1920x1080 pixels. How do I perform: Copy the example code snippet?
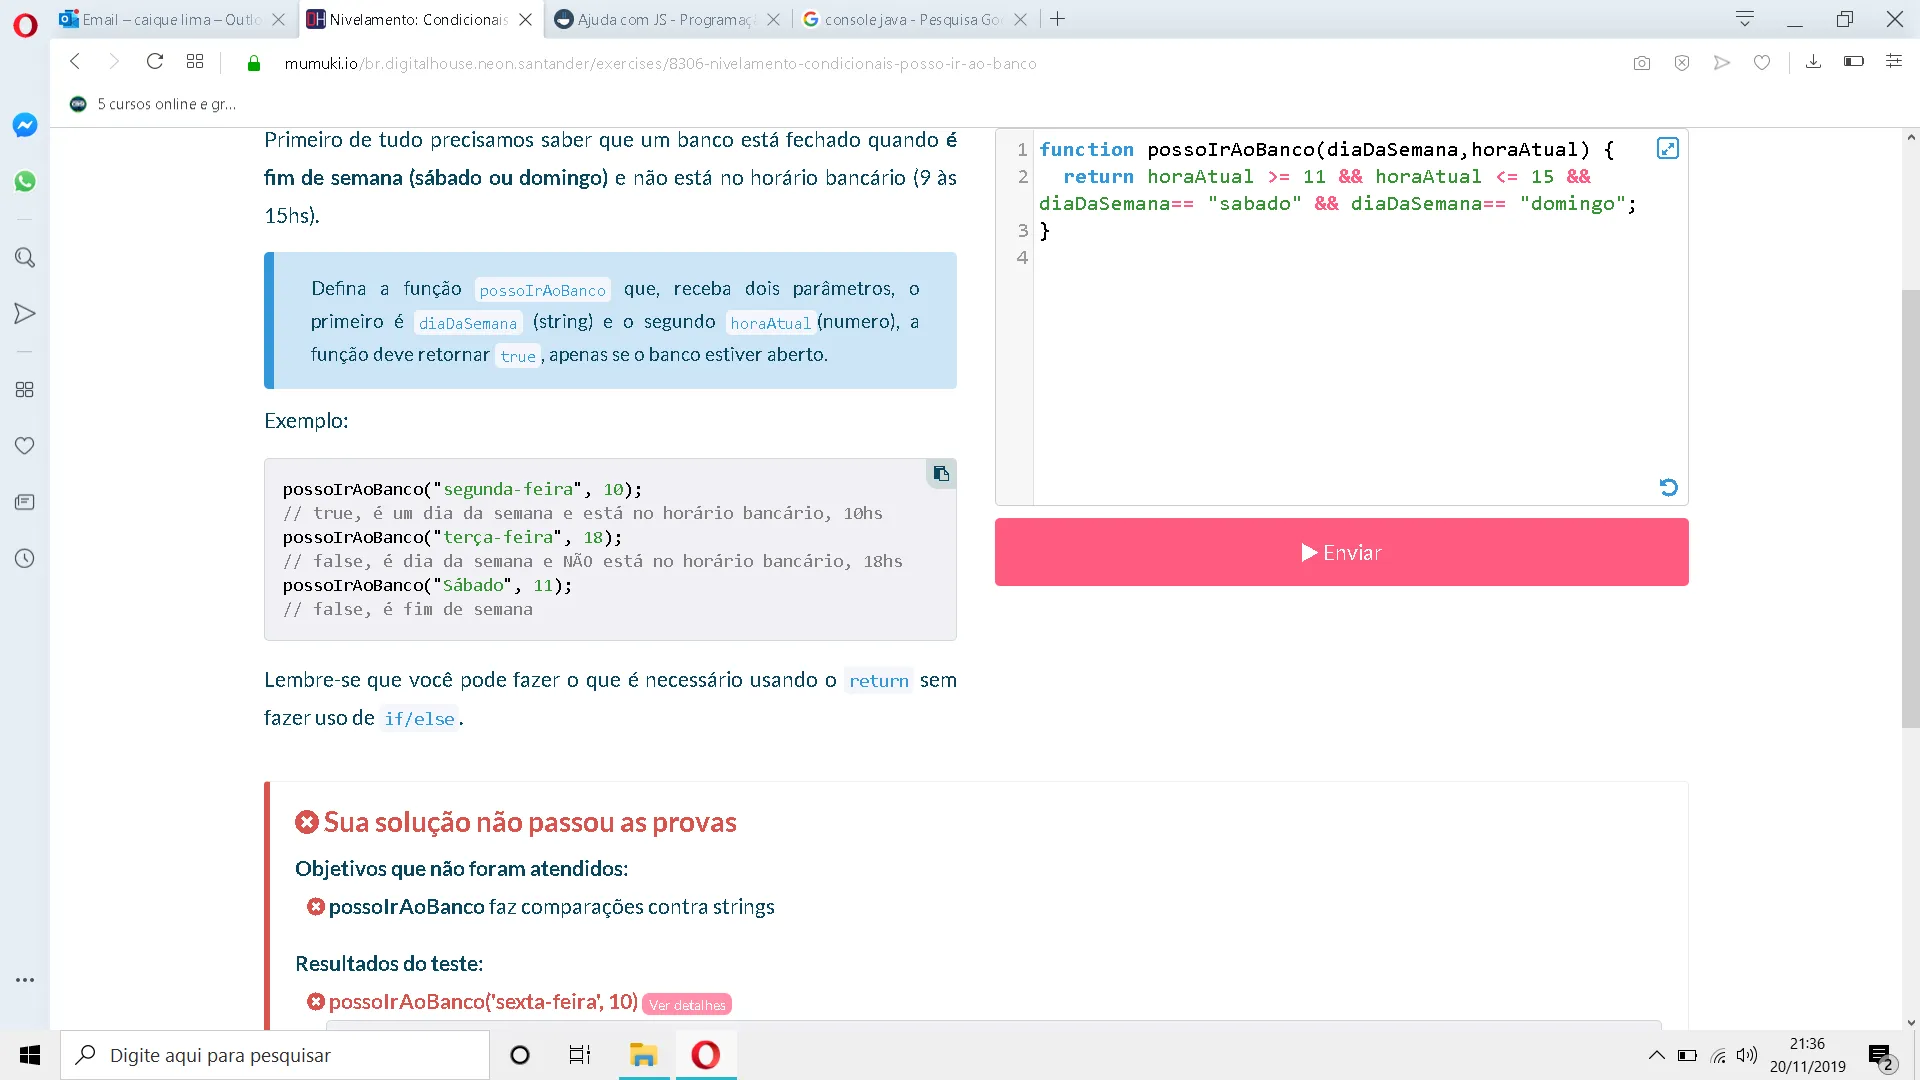tap(941, 473)
